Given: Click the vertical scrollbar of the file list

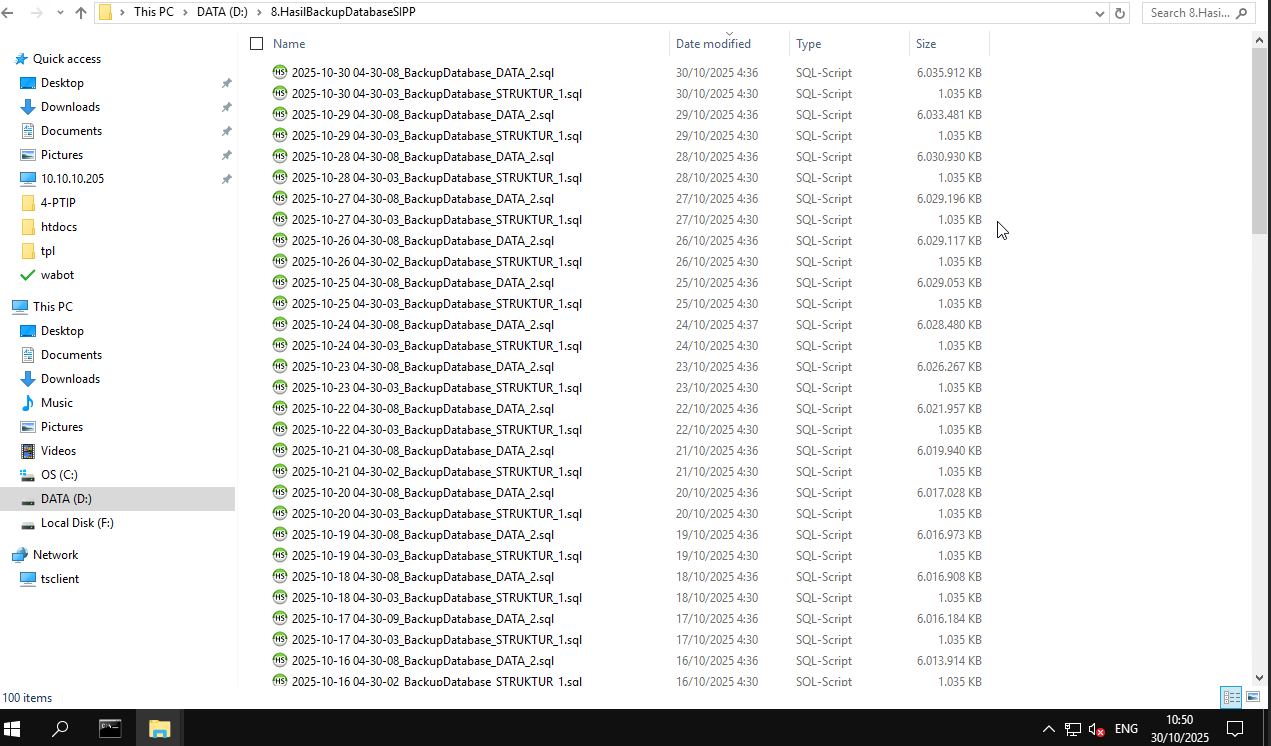Looking at the screenshot, I should click(x=1258, y=400).
